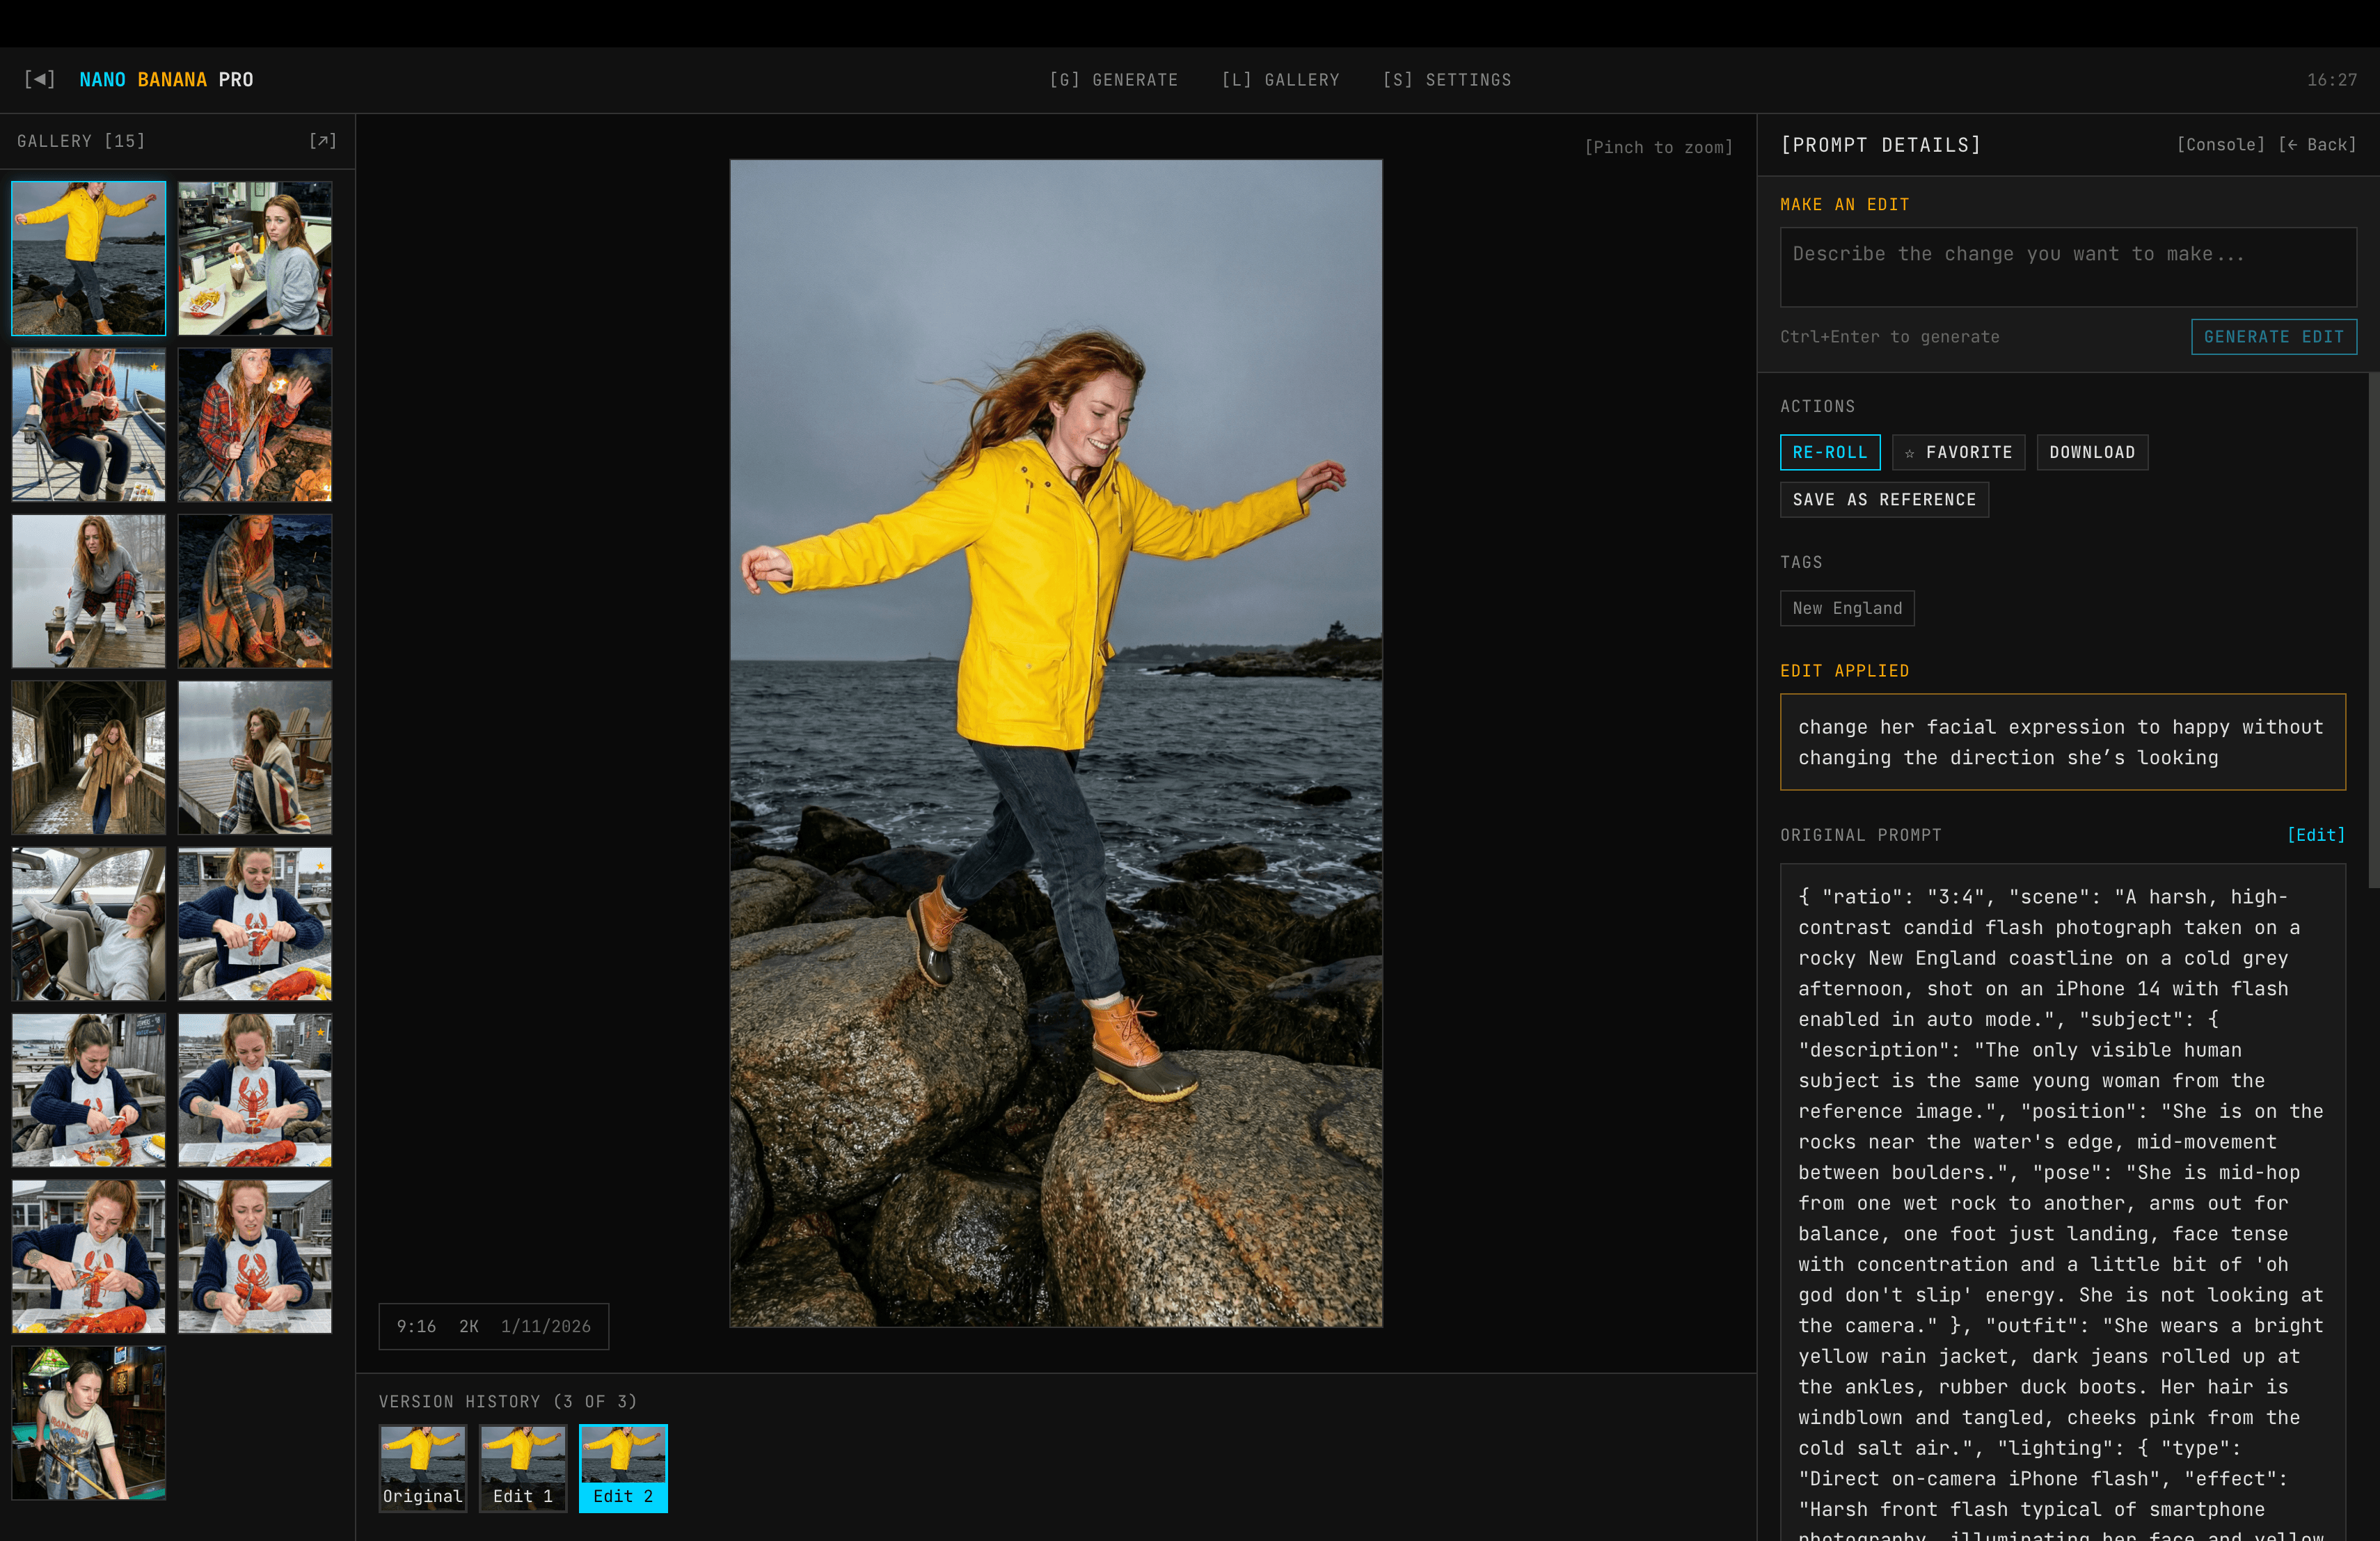Click the Console link

[2220, 145]
